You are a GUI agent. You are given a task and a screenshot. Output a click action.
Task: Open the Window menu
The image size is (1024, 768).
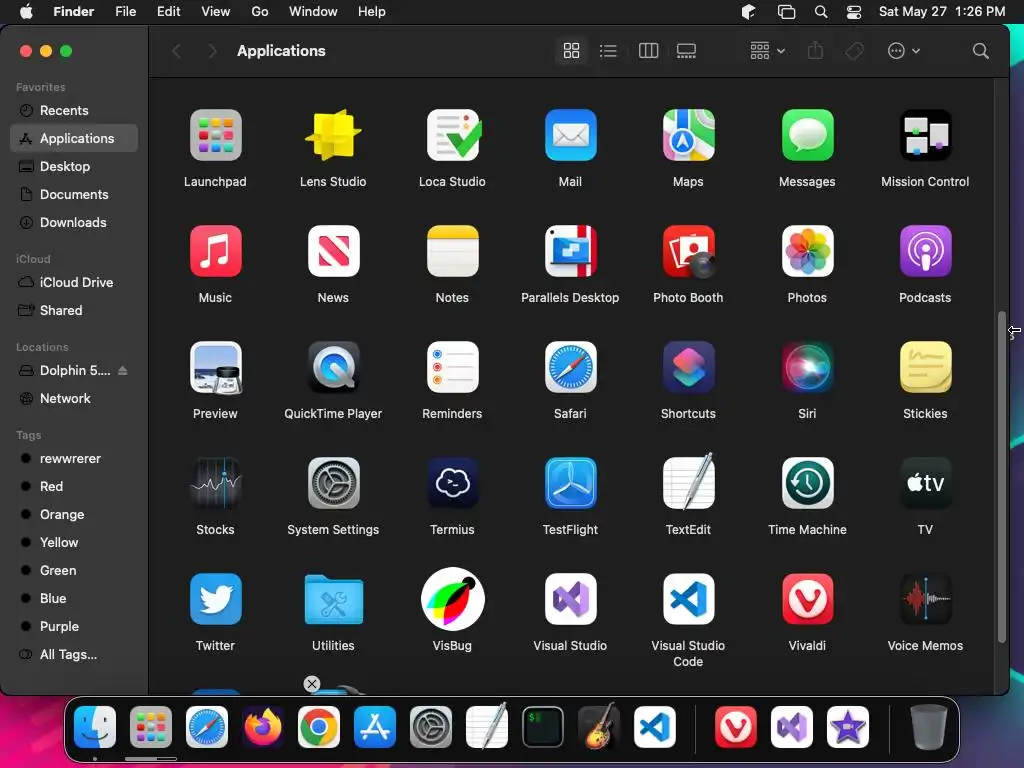pyautogui.click(x=313, y=12)
